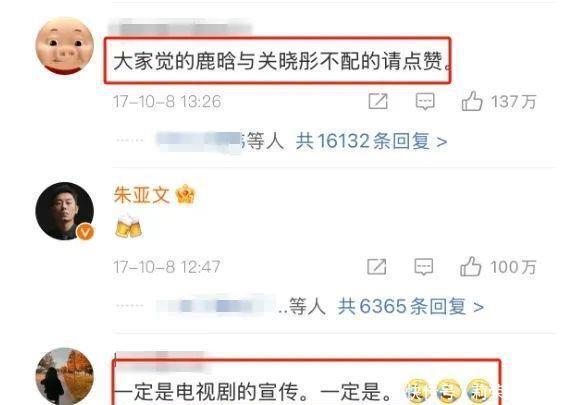Viewport: 562px width, 405px height.
Task: Open 朱亚文's profile photo avatar
Action: pos(65,211)
